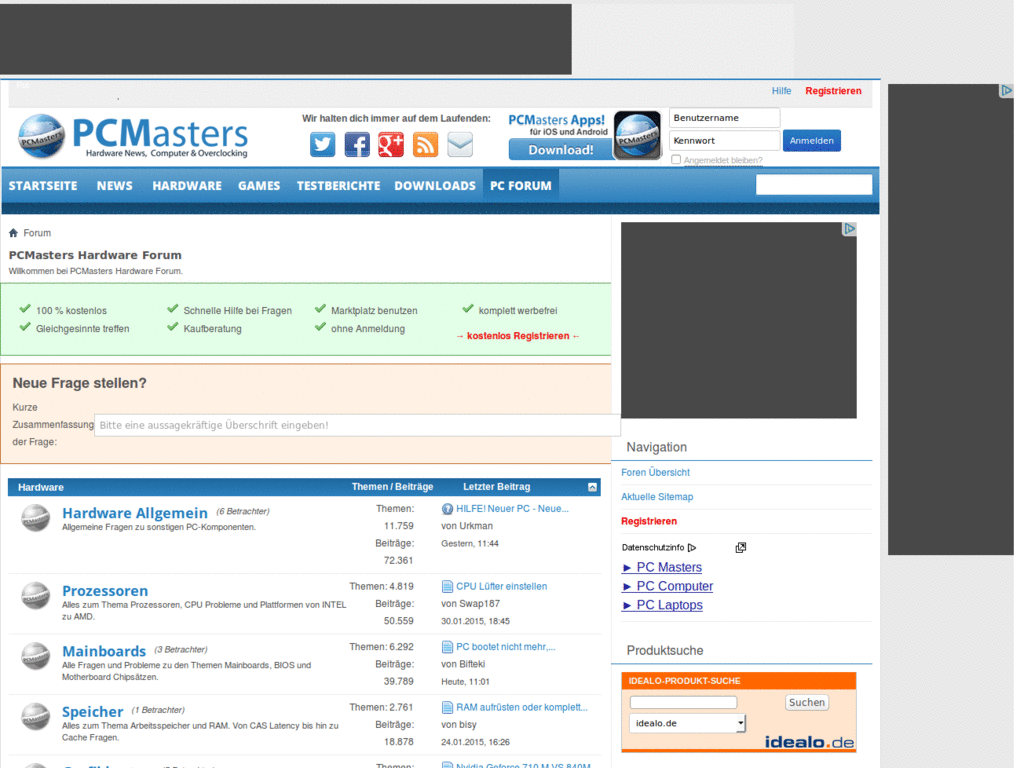
Task: Click the PCMasters globe logo
Action: (x=41, y=136)
